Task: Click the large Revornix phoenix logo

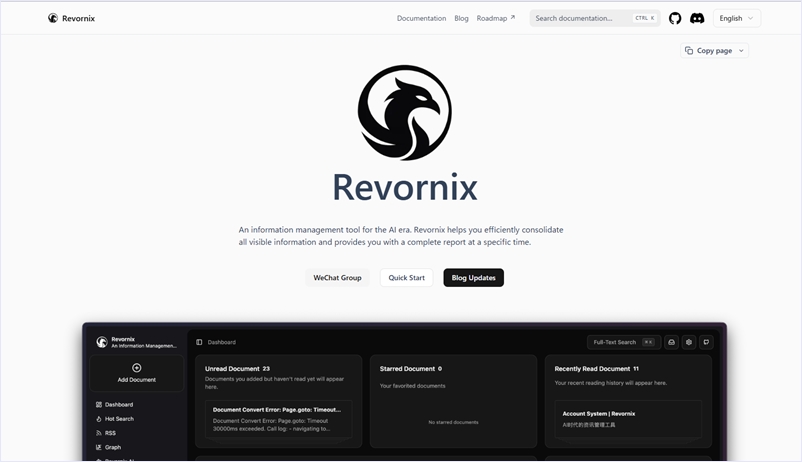Action: pyautogui.click(x=404, y=113)
